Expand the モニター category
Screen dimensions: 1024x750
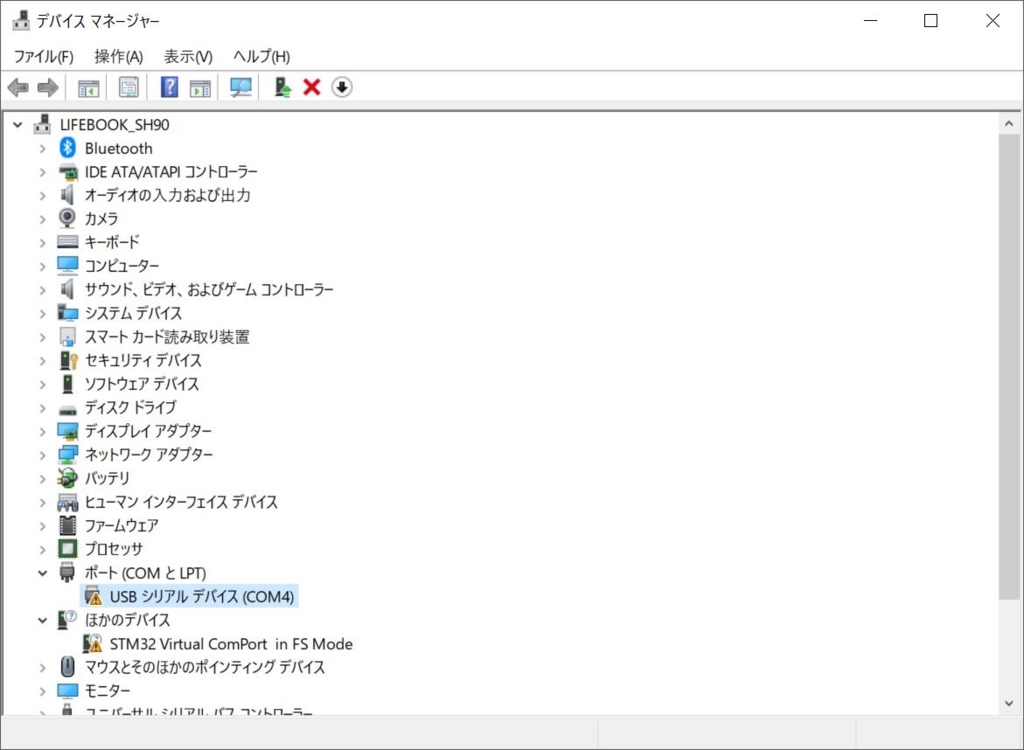click(42, 691)
